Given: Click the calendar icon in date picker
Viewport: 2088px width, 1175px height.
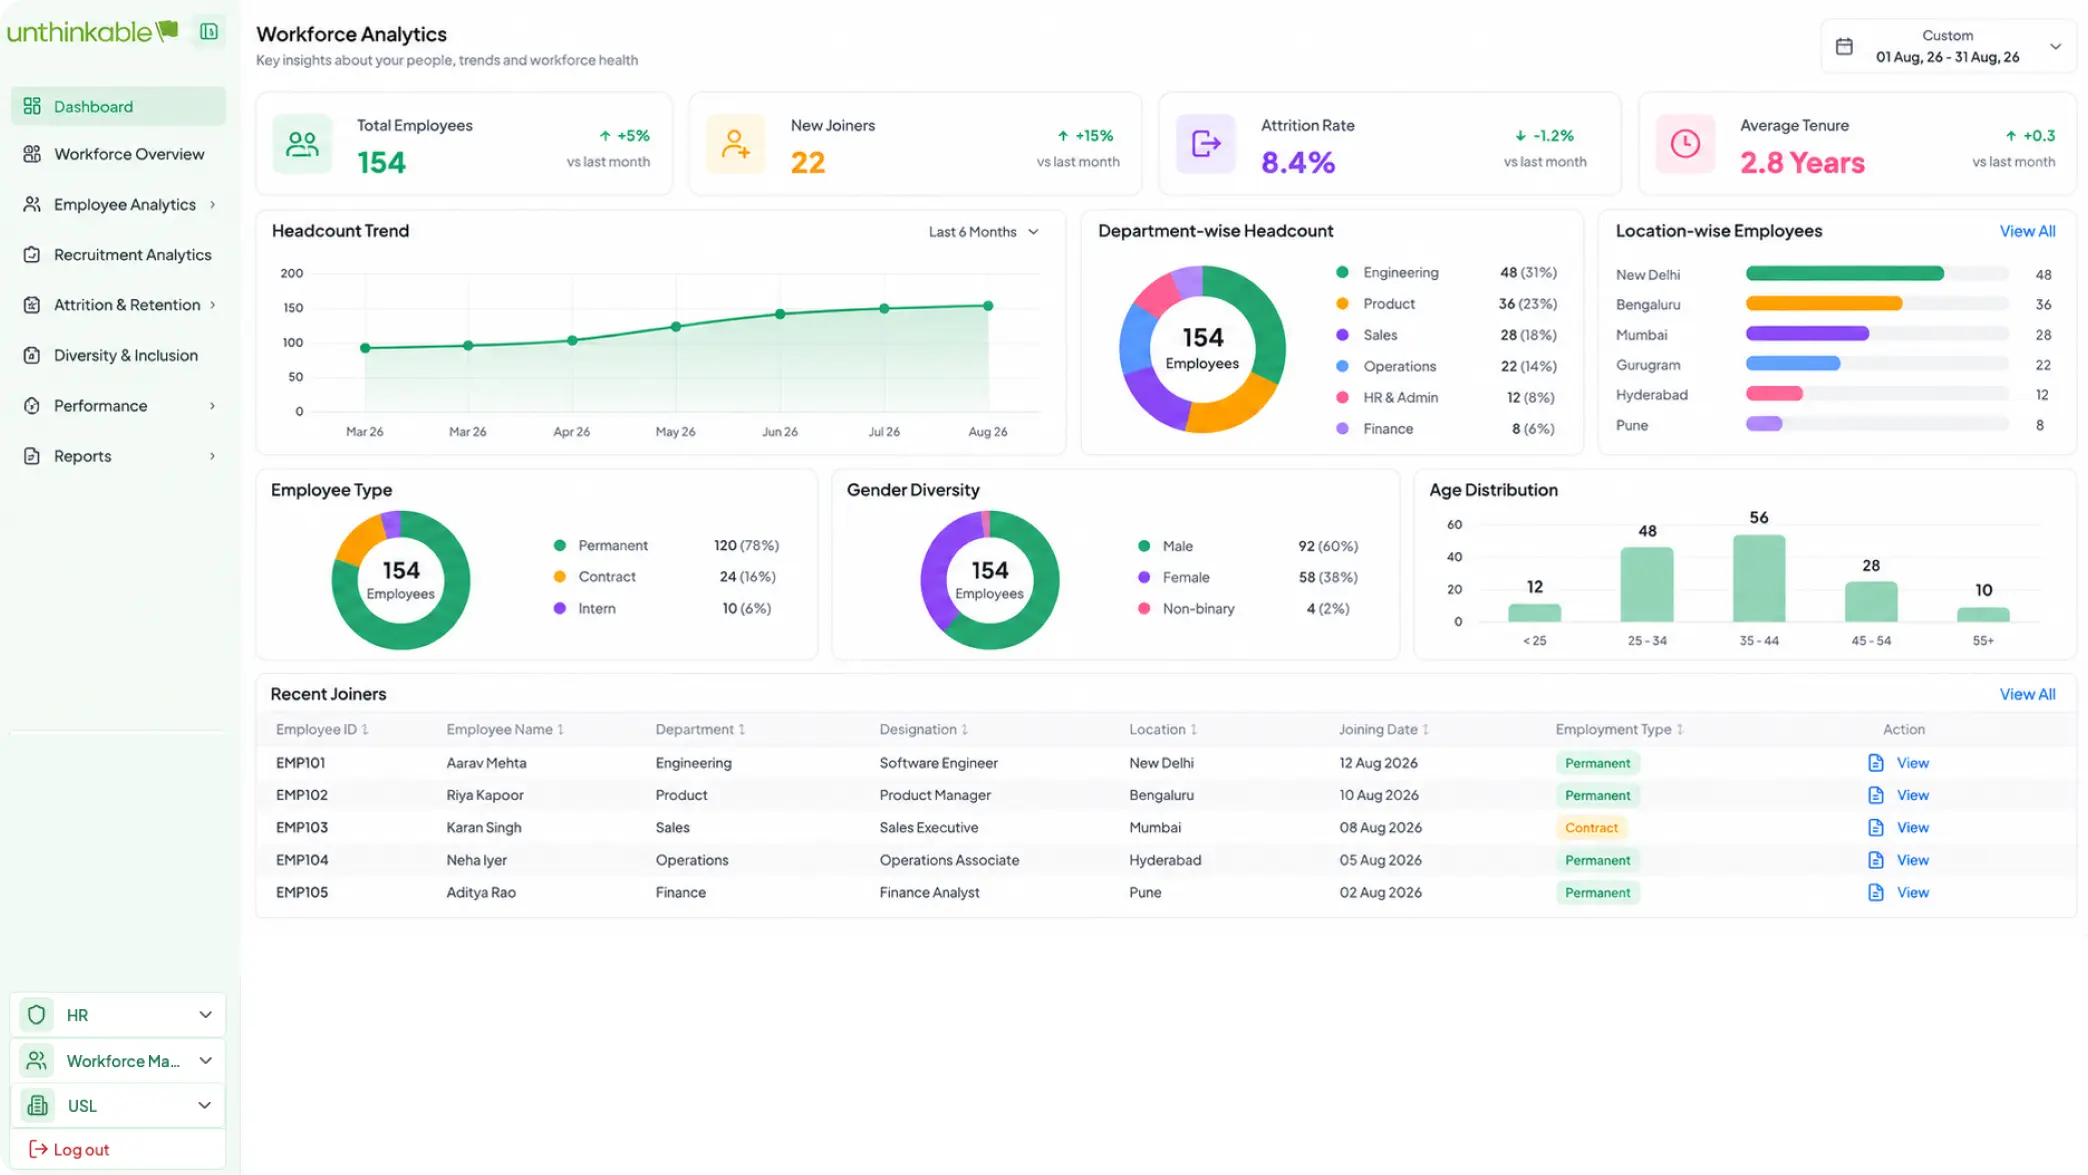Looking at the screenshot, I should click(1845, 46).
